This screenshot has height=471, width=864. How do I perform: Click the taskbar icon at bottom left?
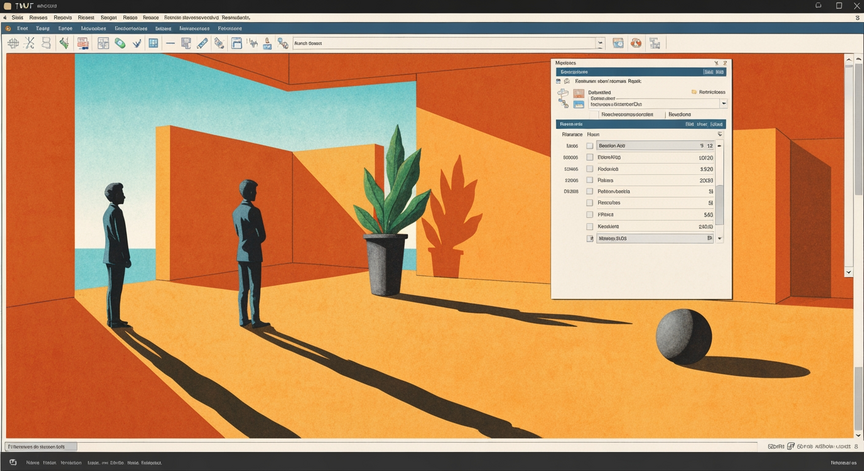(13, 462)
